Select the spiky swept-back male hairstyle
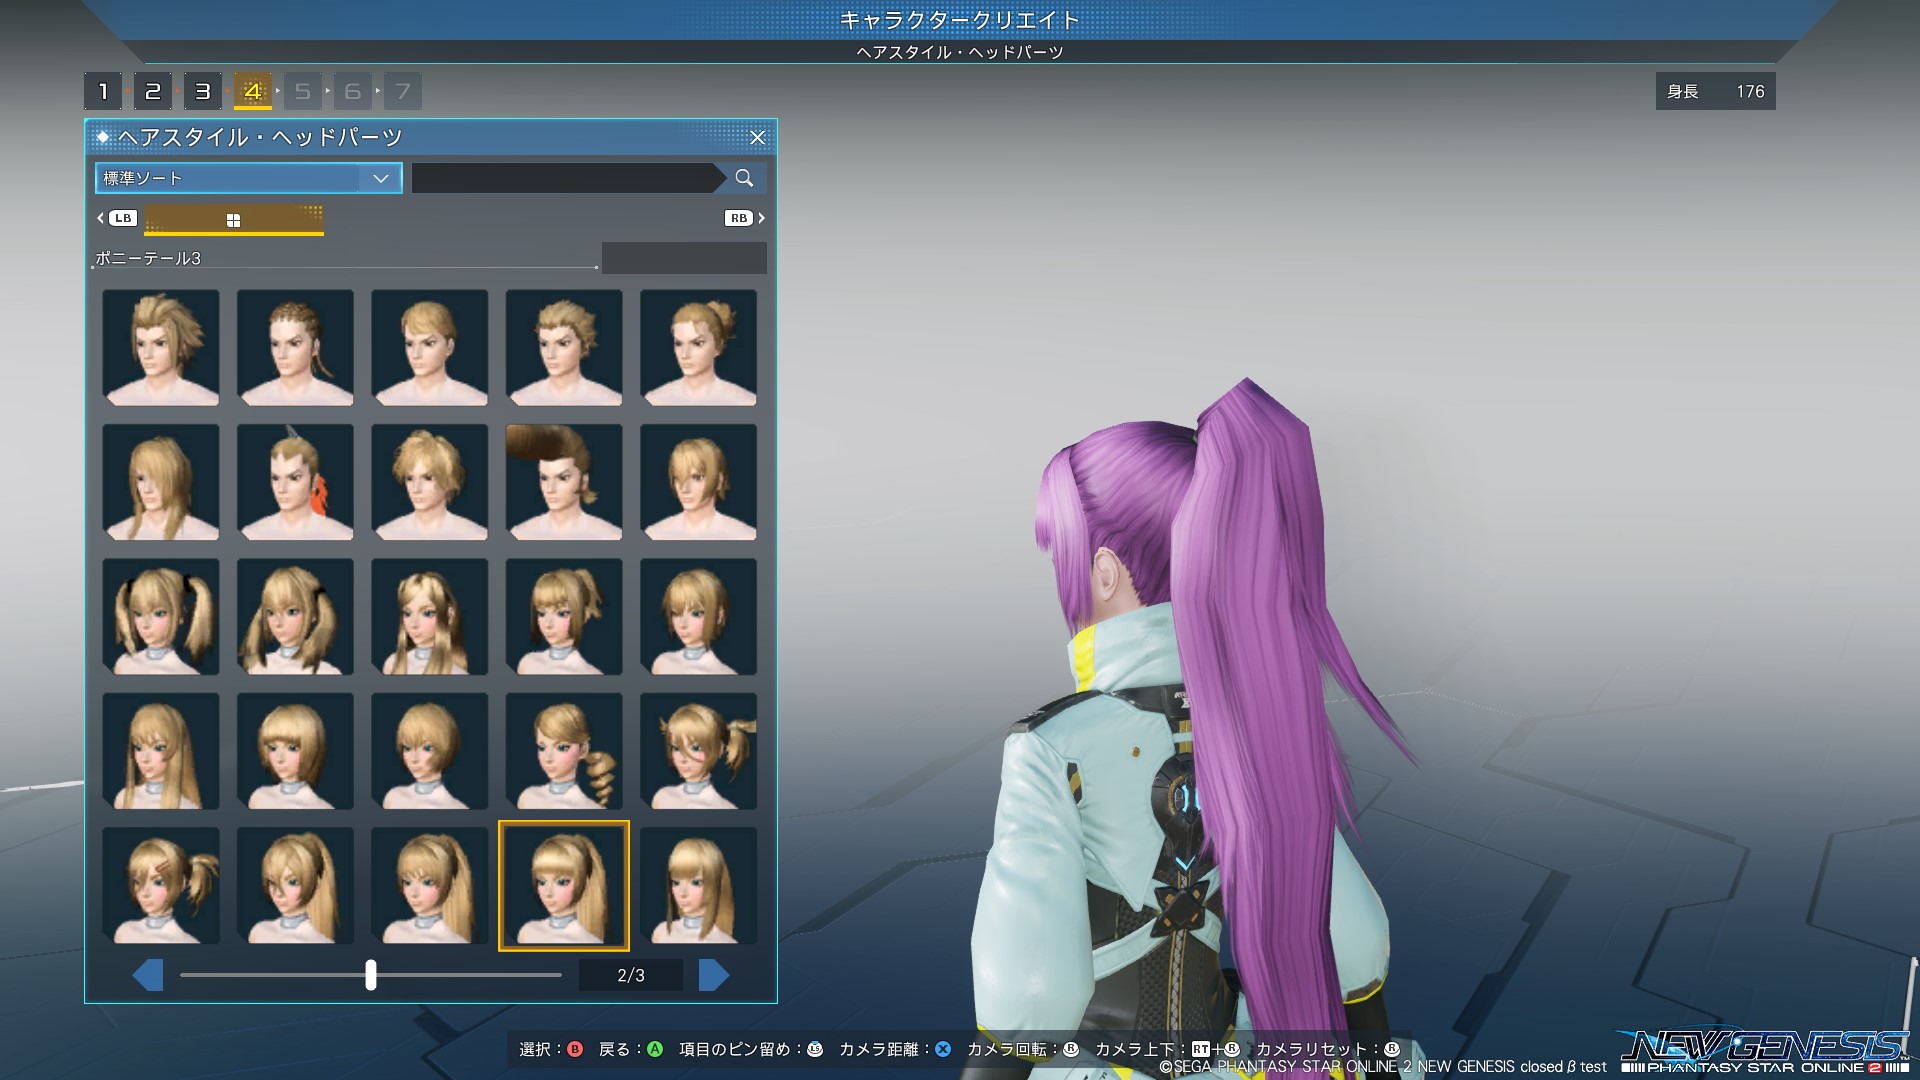1920x1080 pixels. click(x=161, y=348)
